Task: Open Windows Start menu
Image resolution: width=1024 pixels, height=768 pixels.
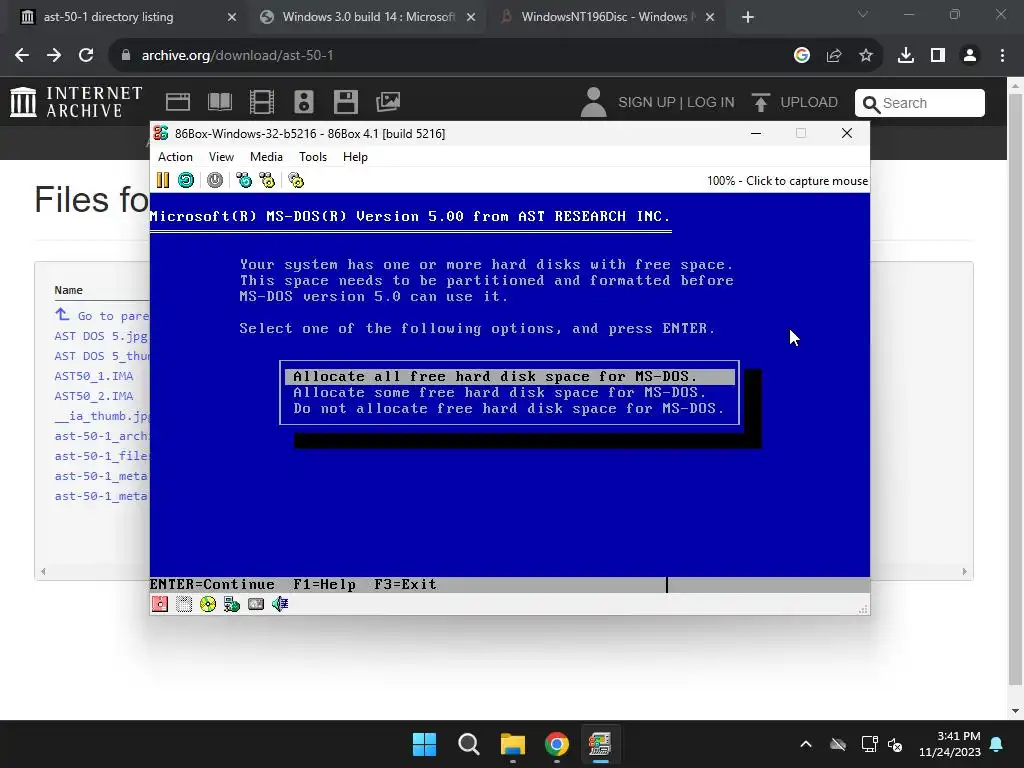Action: [x=424, y=744]
